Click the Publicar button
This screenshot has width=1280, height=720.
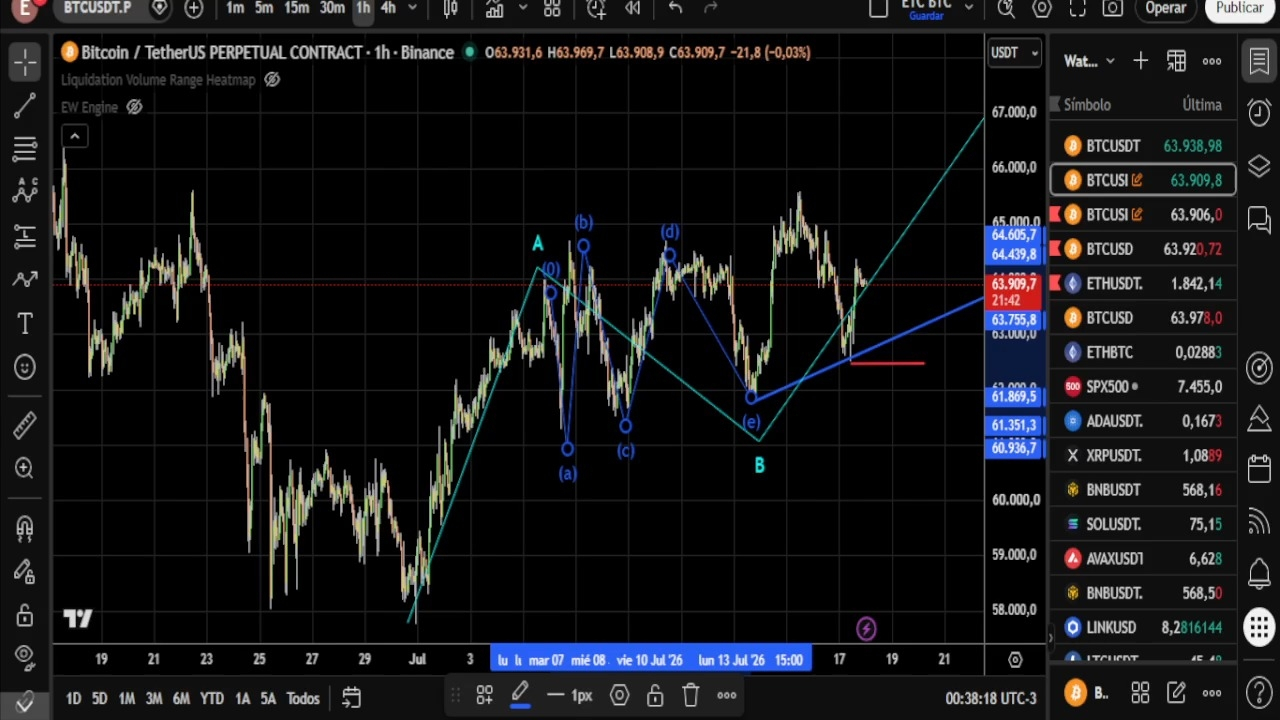point(1240,8)
